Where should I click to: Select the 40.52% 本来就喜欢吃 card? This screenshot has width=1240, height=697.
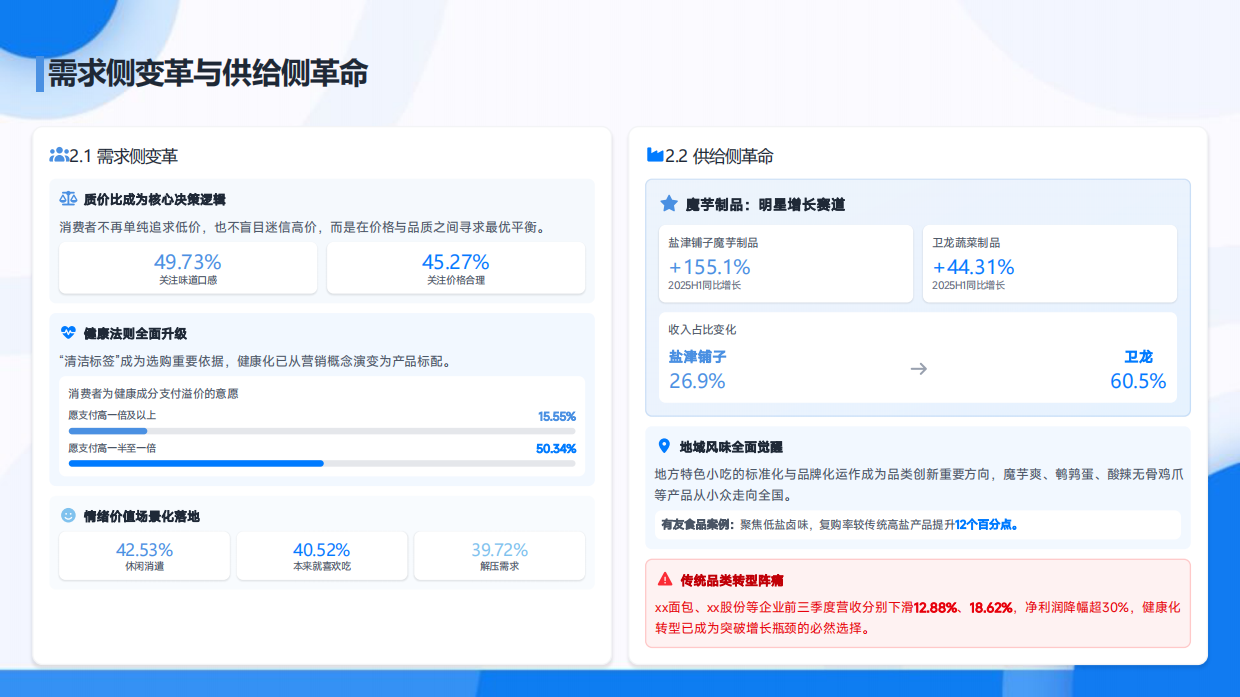pyautogui.click(x=321, y=555)
